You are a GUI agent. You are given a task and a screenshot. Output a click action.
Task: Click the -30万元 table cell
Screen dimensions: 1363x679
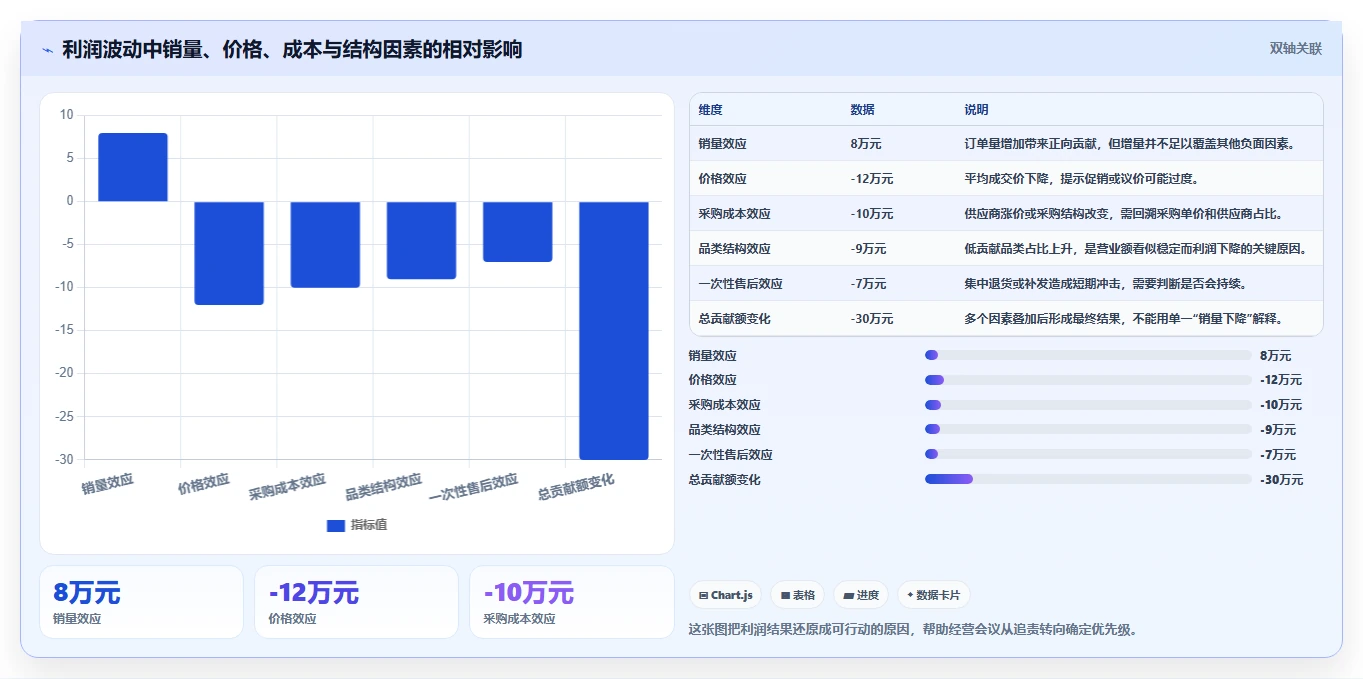pos(872,319)
